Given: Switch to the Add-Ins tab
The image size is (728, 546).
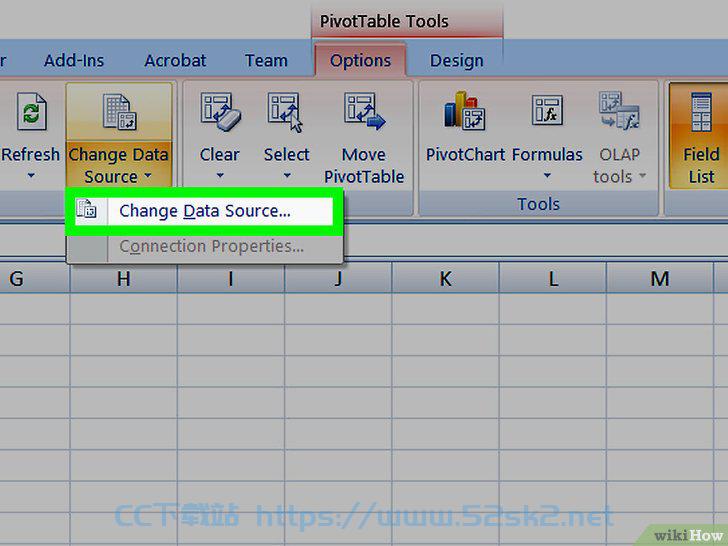Looking at the screenshot, I should [74, 61].
